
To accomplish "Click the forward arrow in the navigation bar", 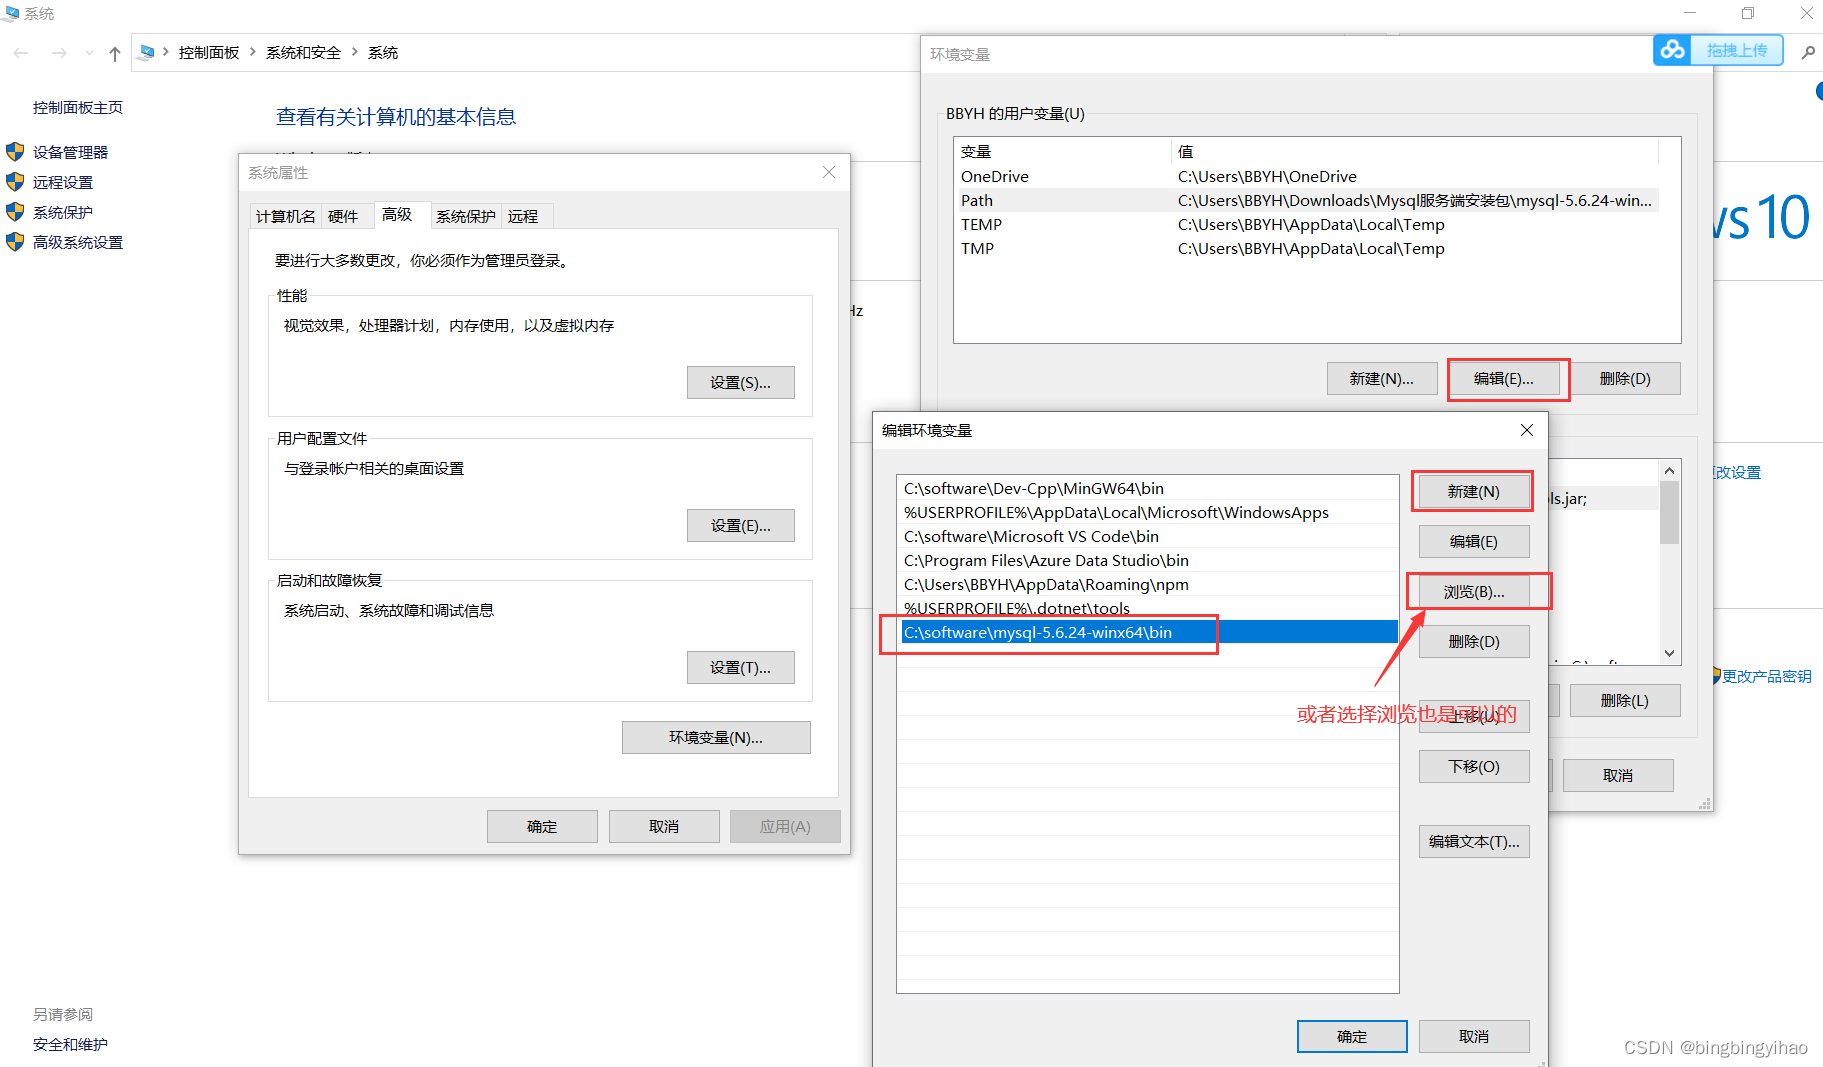I will (59, 53).
